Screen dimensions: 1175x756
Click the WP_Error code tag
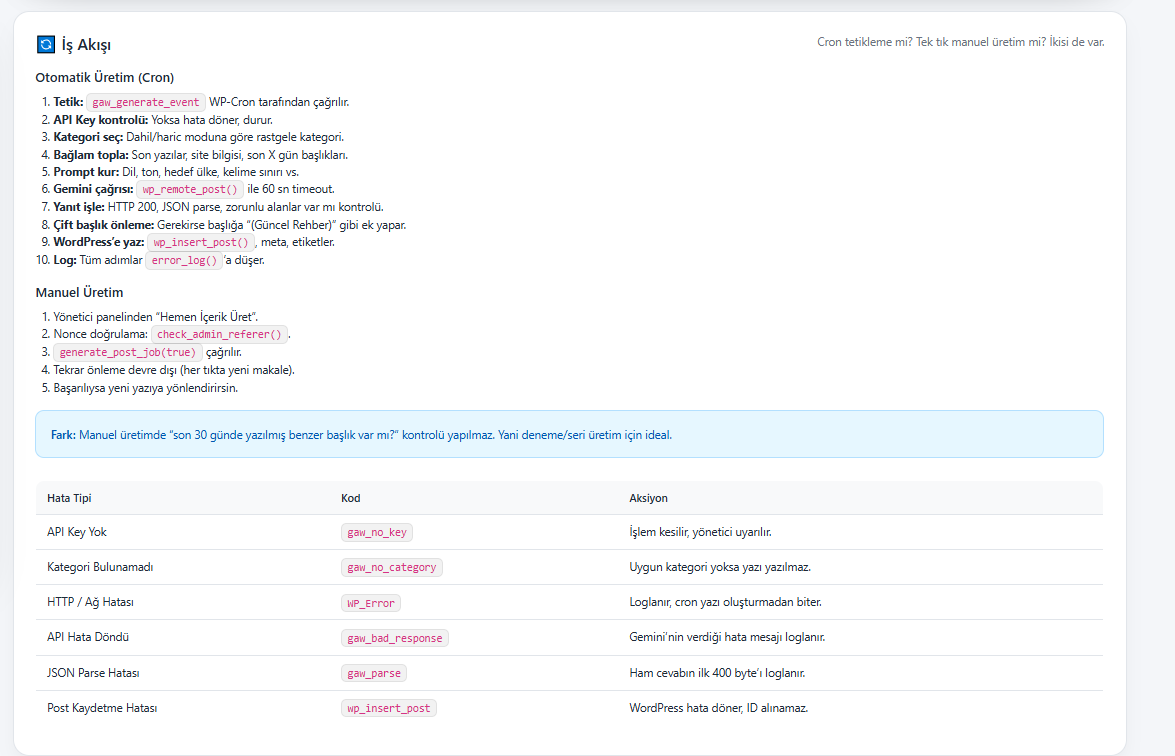pos(371,603)
